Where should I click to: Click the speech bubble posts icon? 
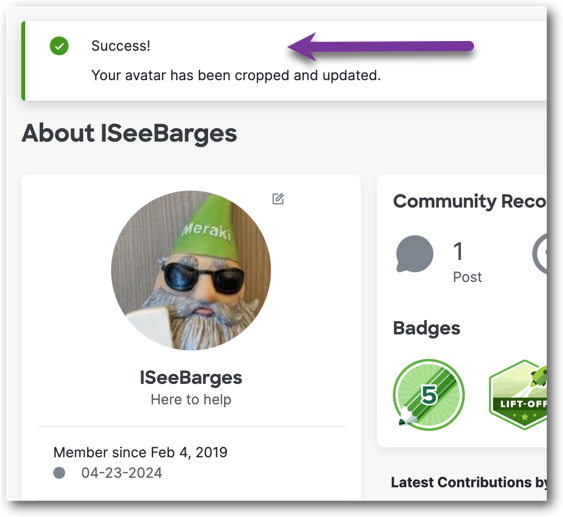414,253
